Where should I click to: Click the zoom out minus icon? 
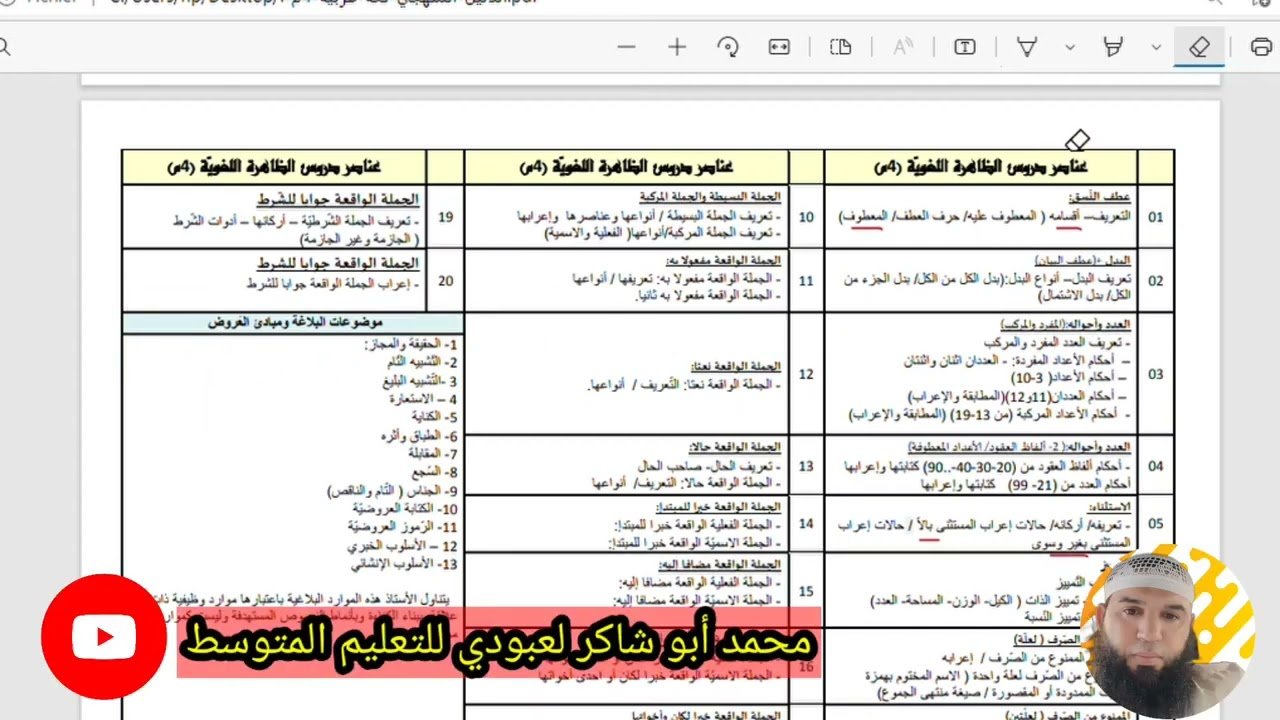(x=627, y=47)
